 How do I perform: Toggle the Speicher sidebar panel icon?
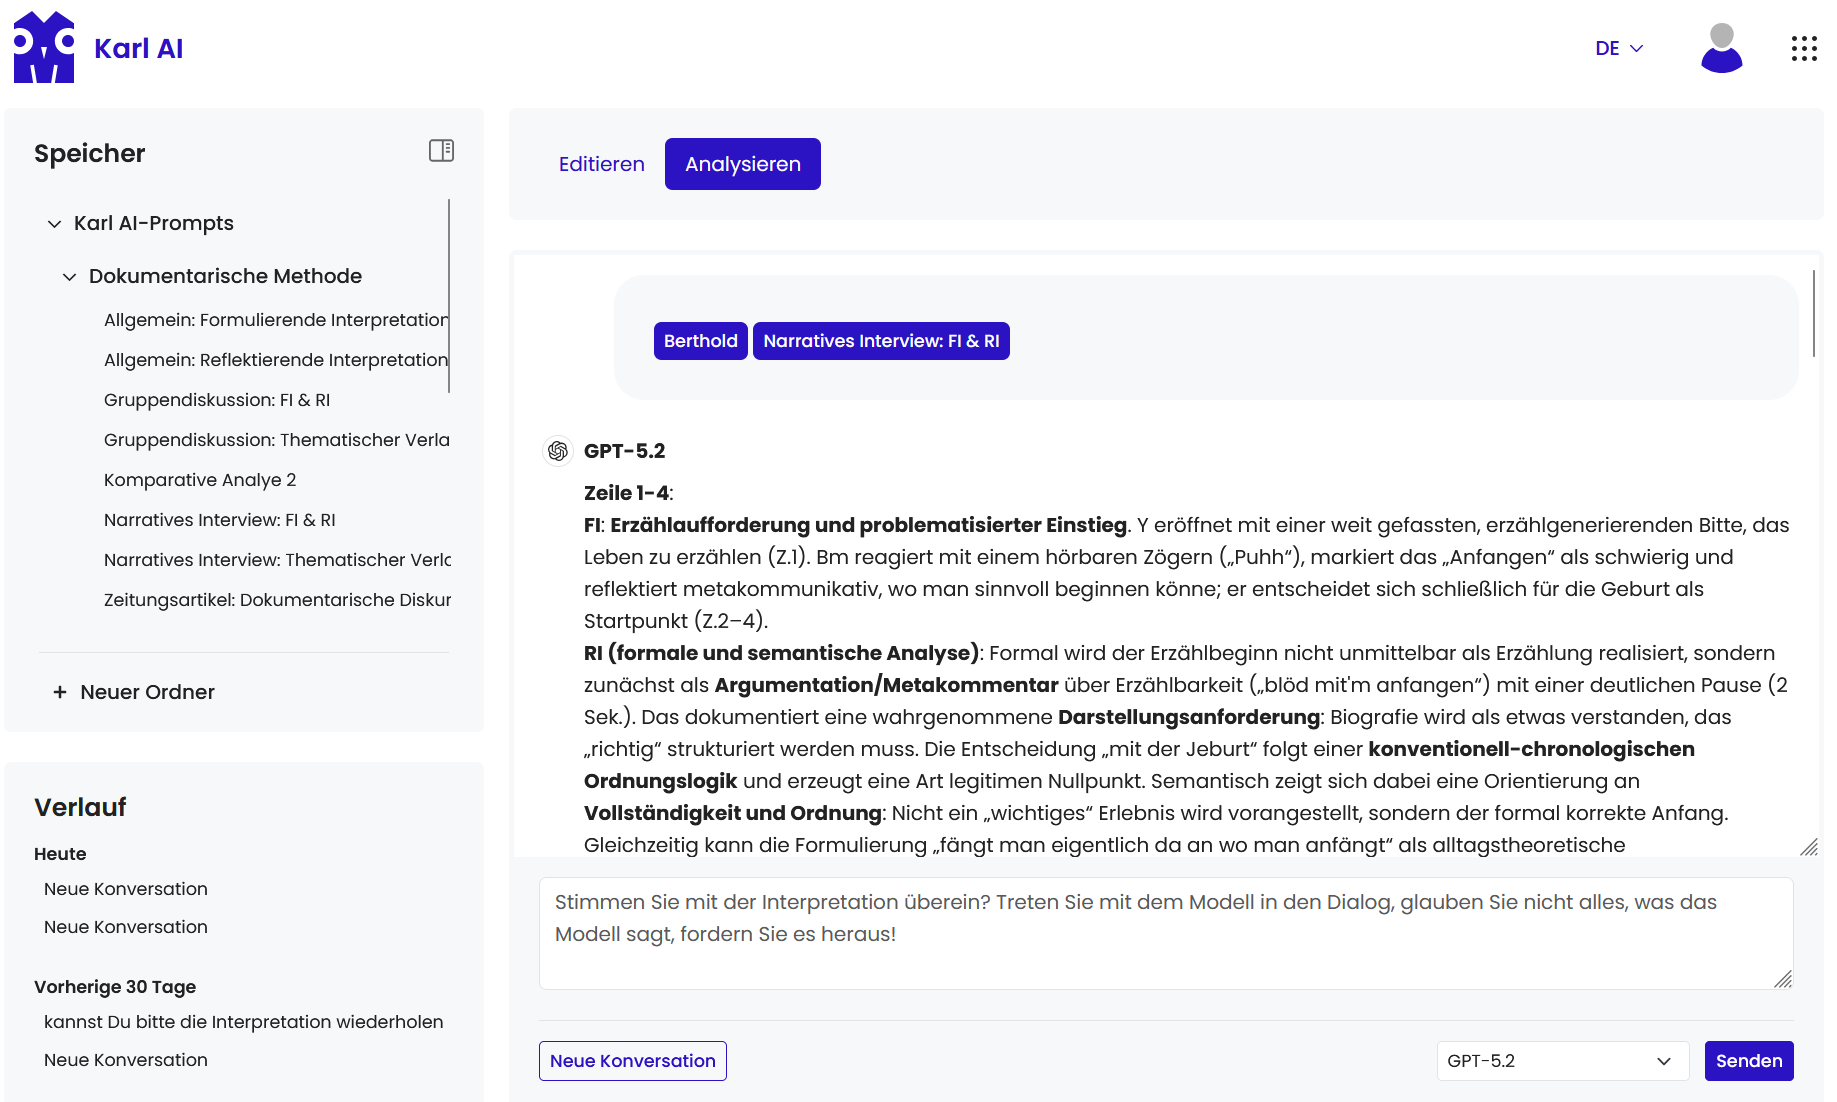point(441,151)
